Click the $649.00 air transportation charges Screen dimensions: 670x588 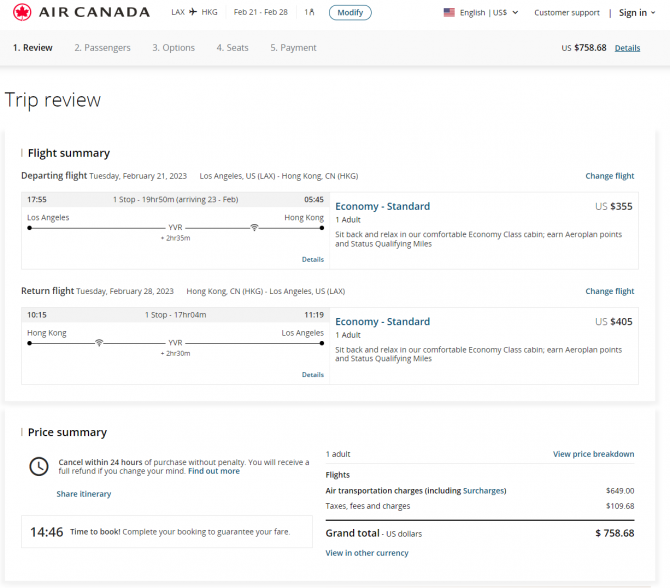(x=620, y=491)
